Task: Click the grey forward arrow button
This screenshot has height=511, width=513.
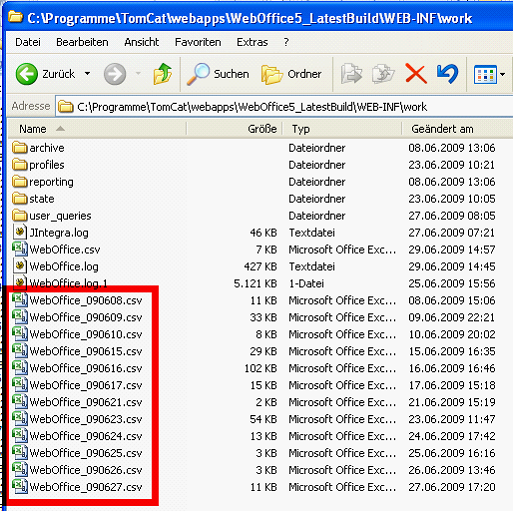Action: tap(115, 74)
